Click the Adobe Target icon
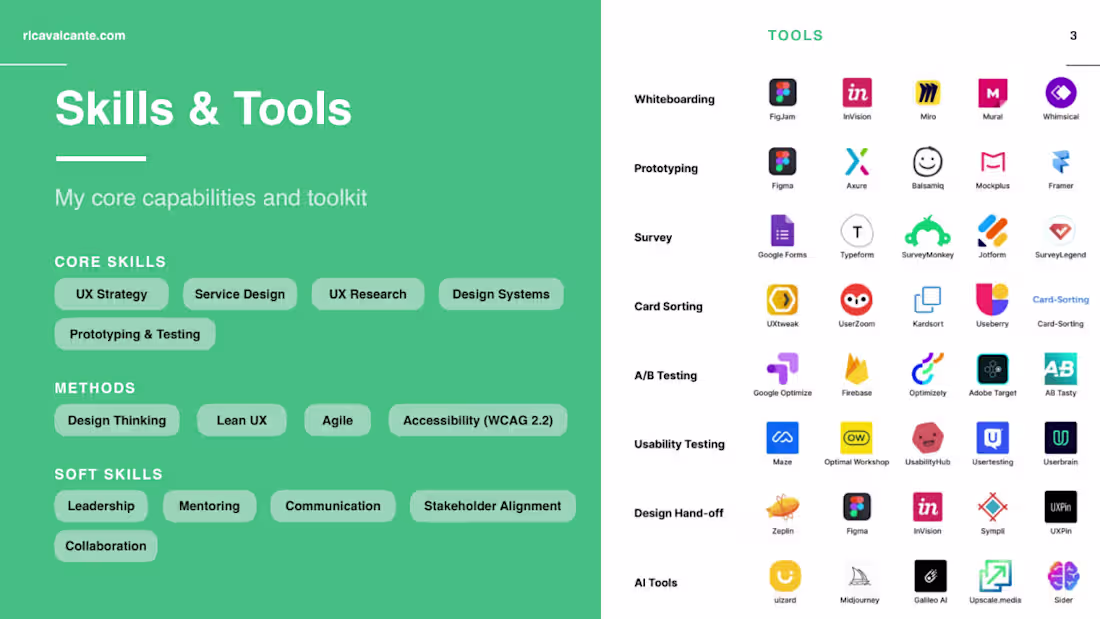 pyautogui.click(x=992, y=368)
